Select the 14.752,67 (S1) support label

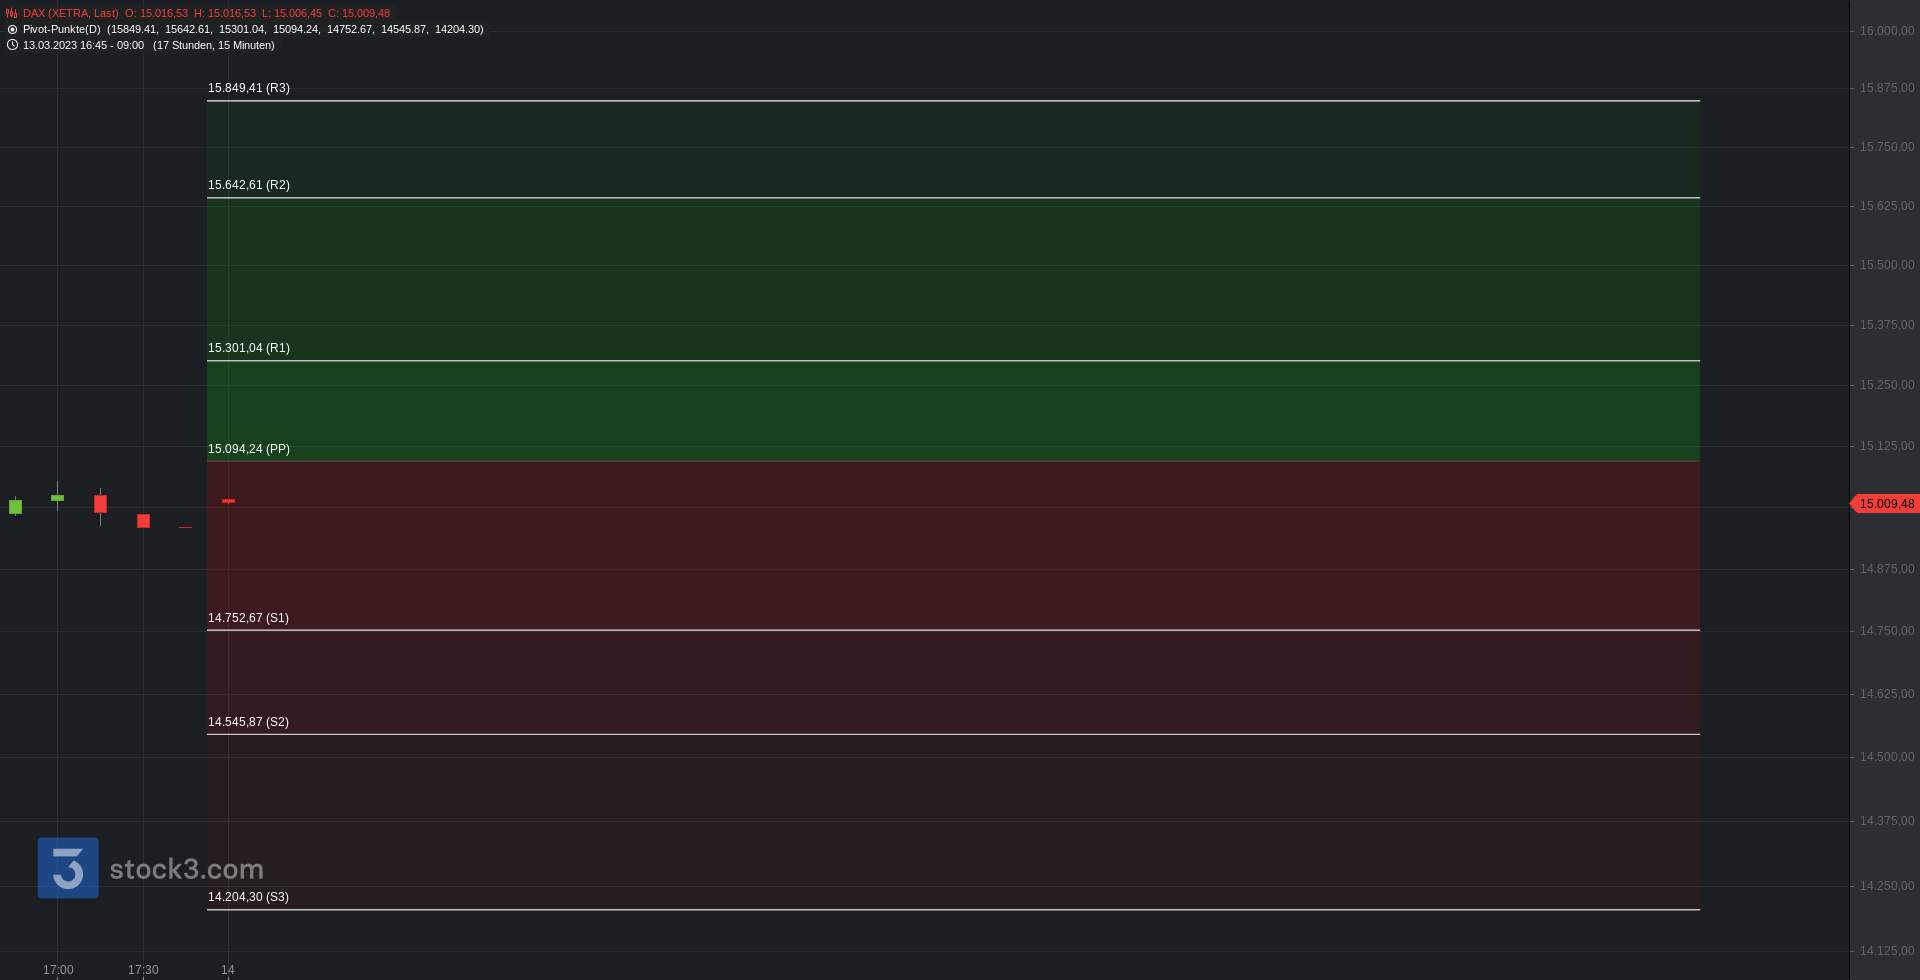pos(248,618)
